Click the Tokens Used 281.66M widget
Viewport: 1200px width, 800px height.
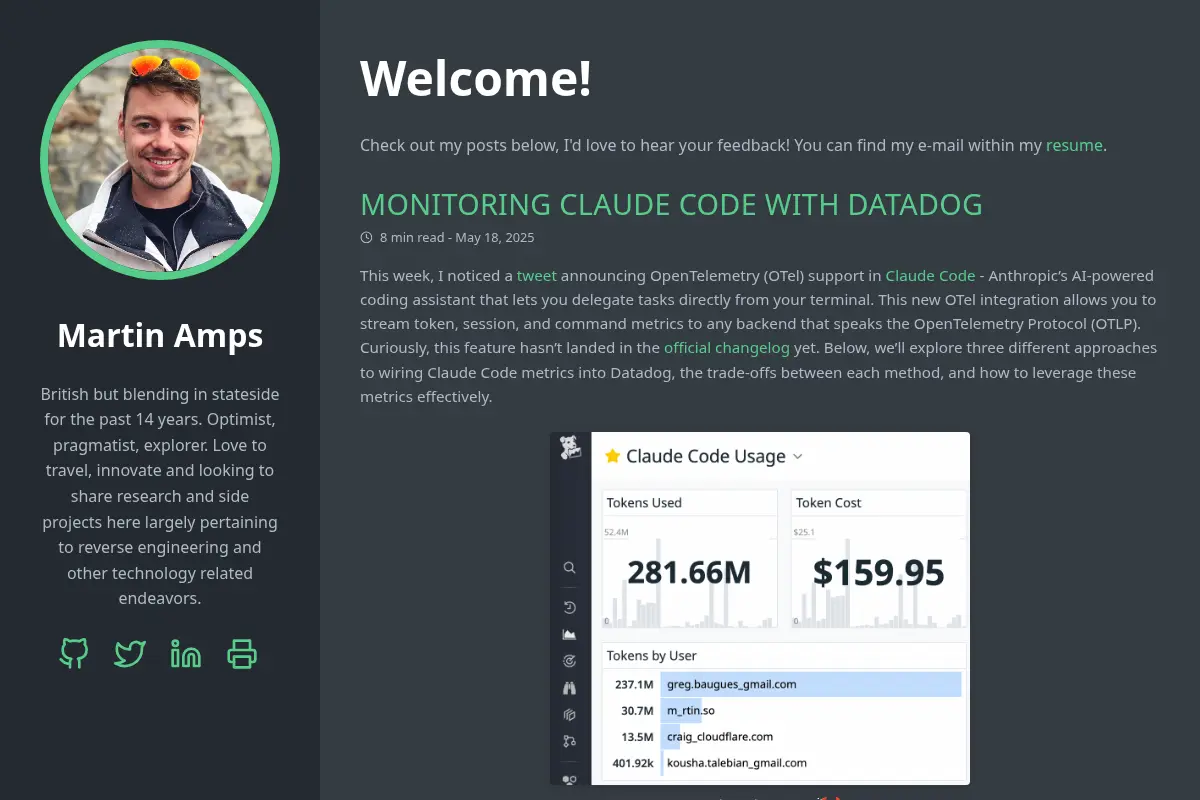[690, 560]
